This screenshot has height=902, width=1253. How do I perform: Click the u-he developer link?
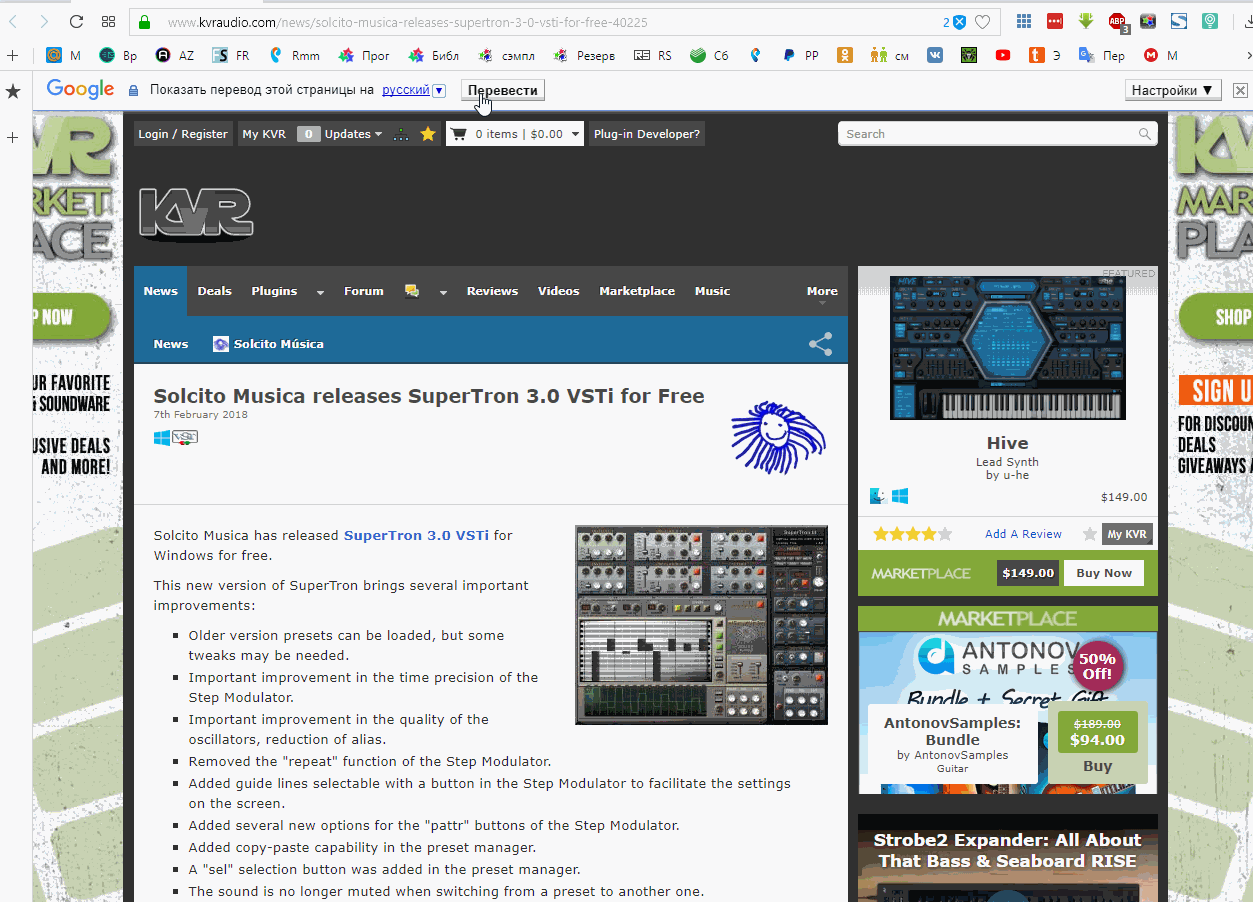click(x=1015, y=475)
